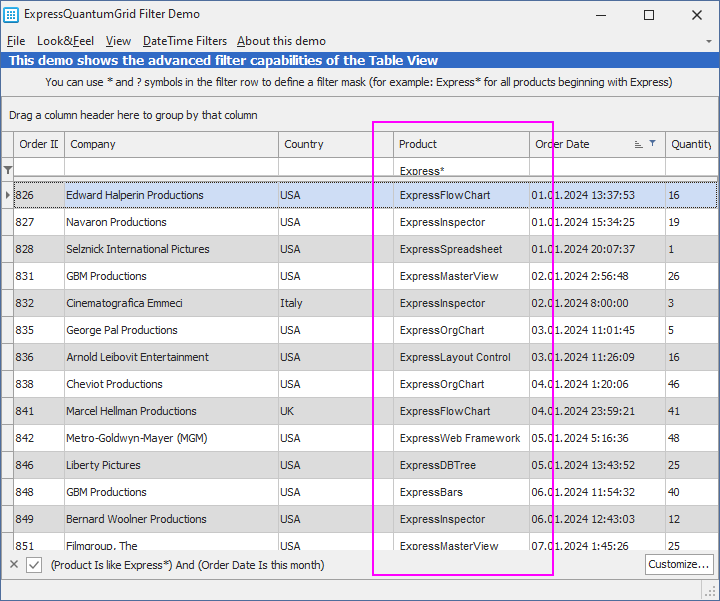Viewport: 720px width, 601px height.
Task: Click row indicator arrow for order 826
Action: pyautogui.click(x=7, y=195)
